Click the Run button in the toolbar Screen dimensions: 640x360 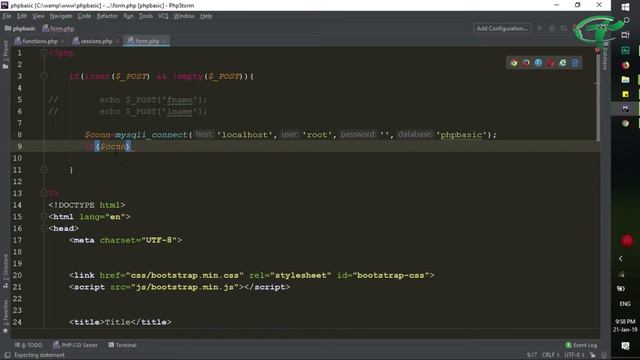point(540,28)
